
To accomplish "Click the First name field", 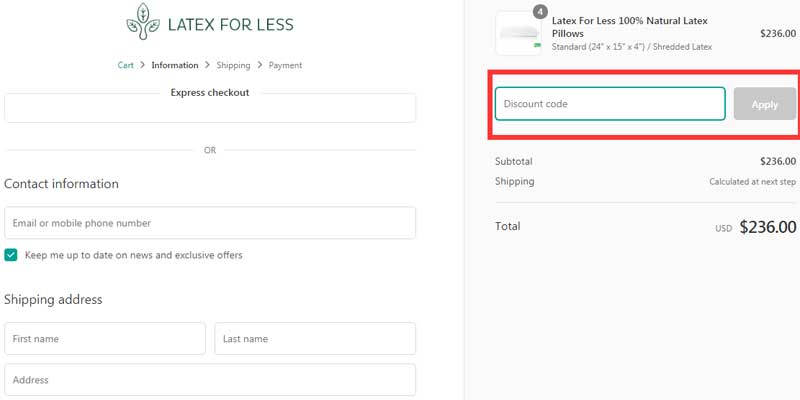I will (105, 338).
